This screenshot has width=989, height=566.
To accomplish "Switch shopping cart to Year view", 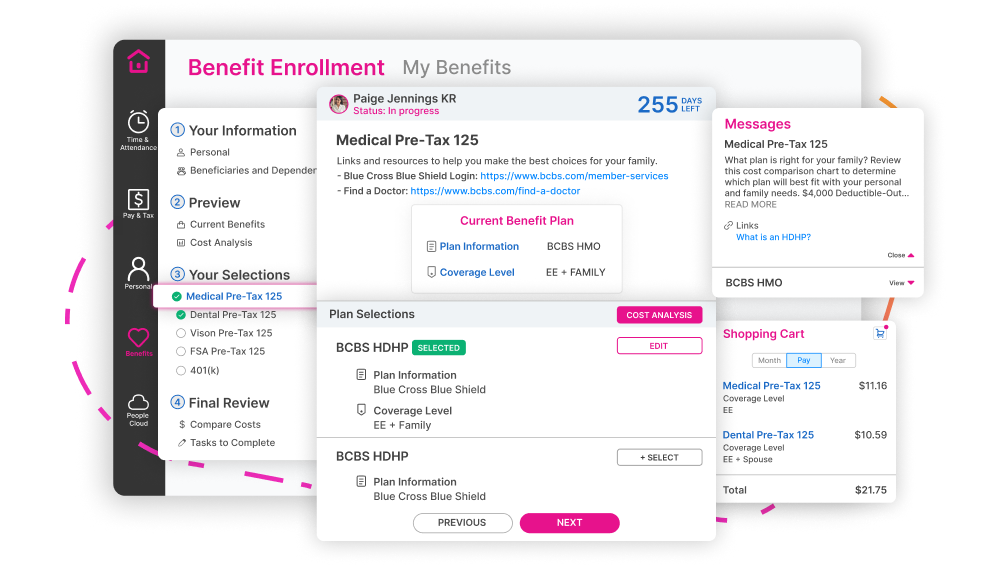I will click(838, 360).
